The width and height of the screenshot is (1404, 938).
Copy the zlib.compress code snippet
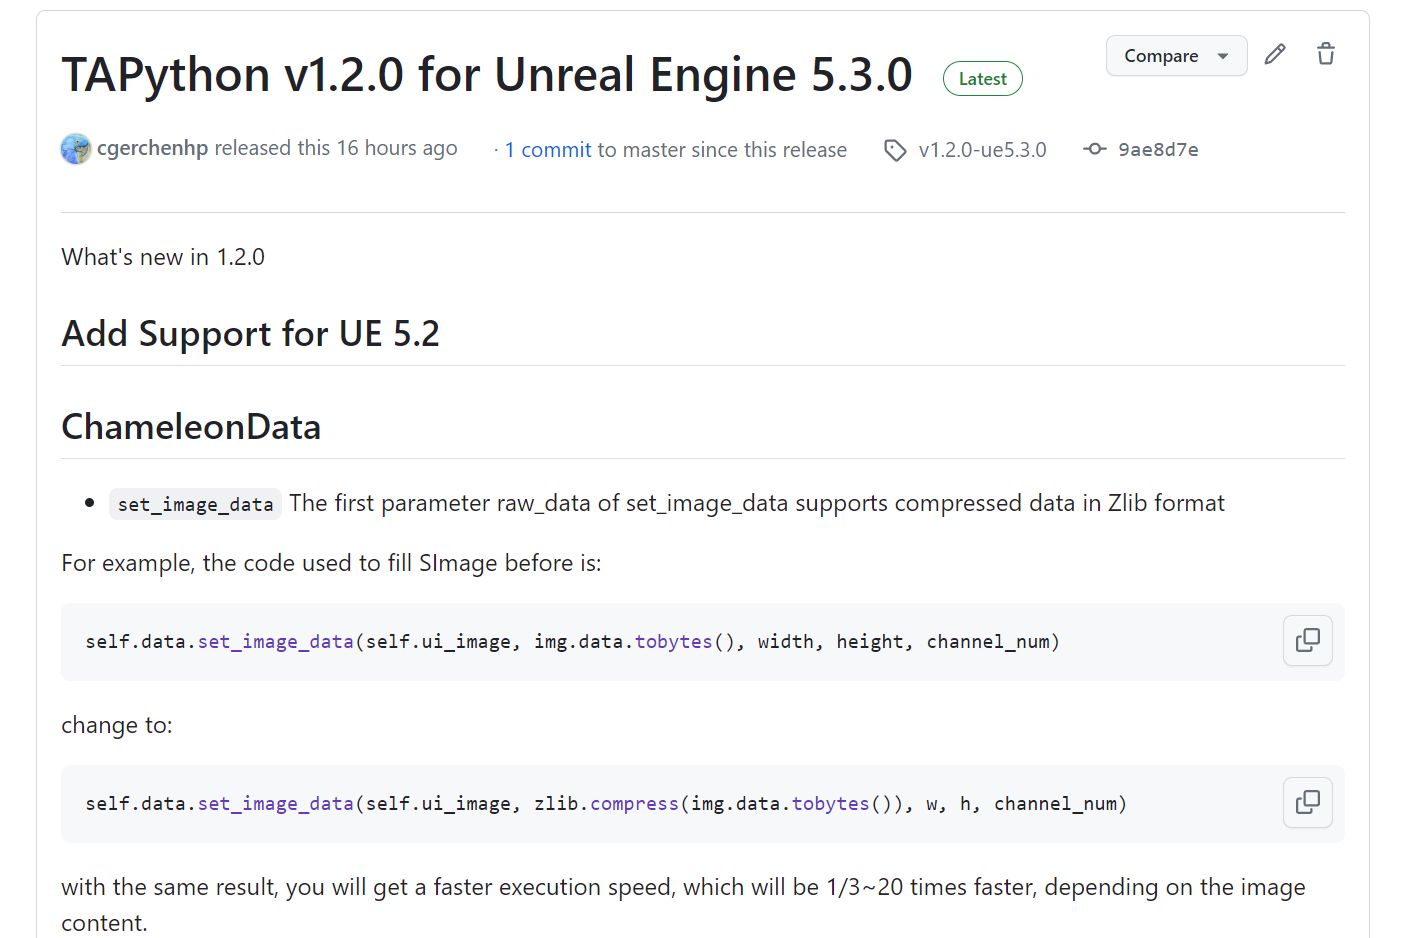(1307, 803)
